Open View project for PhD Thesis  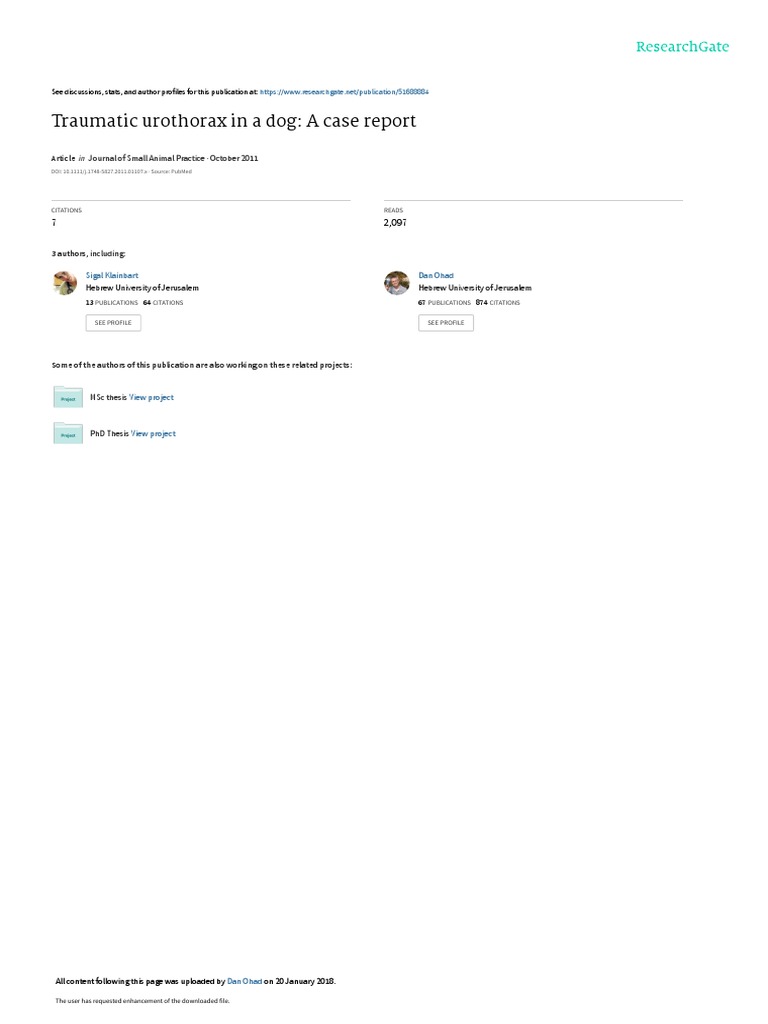tap(153, 434)
